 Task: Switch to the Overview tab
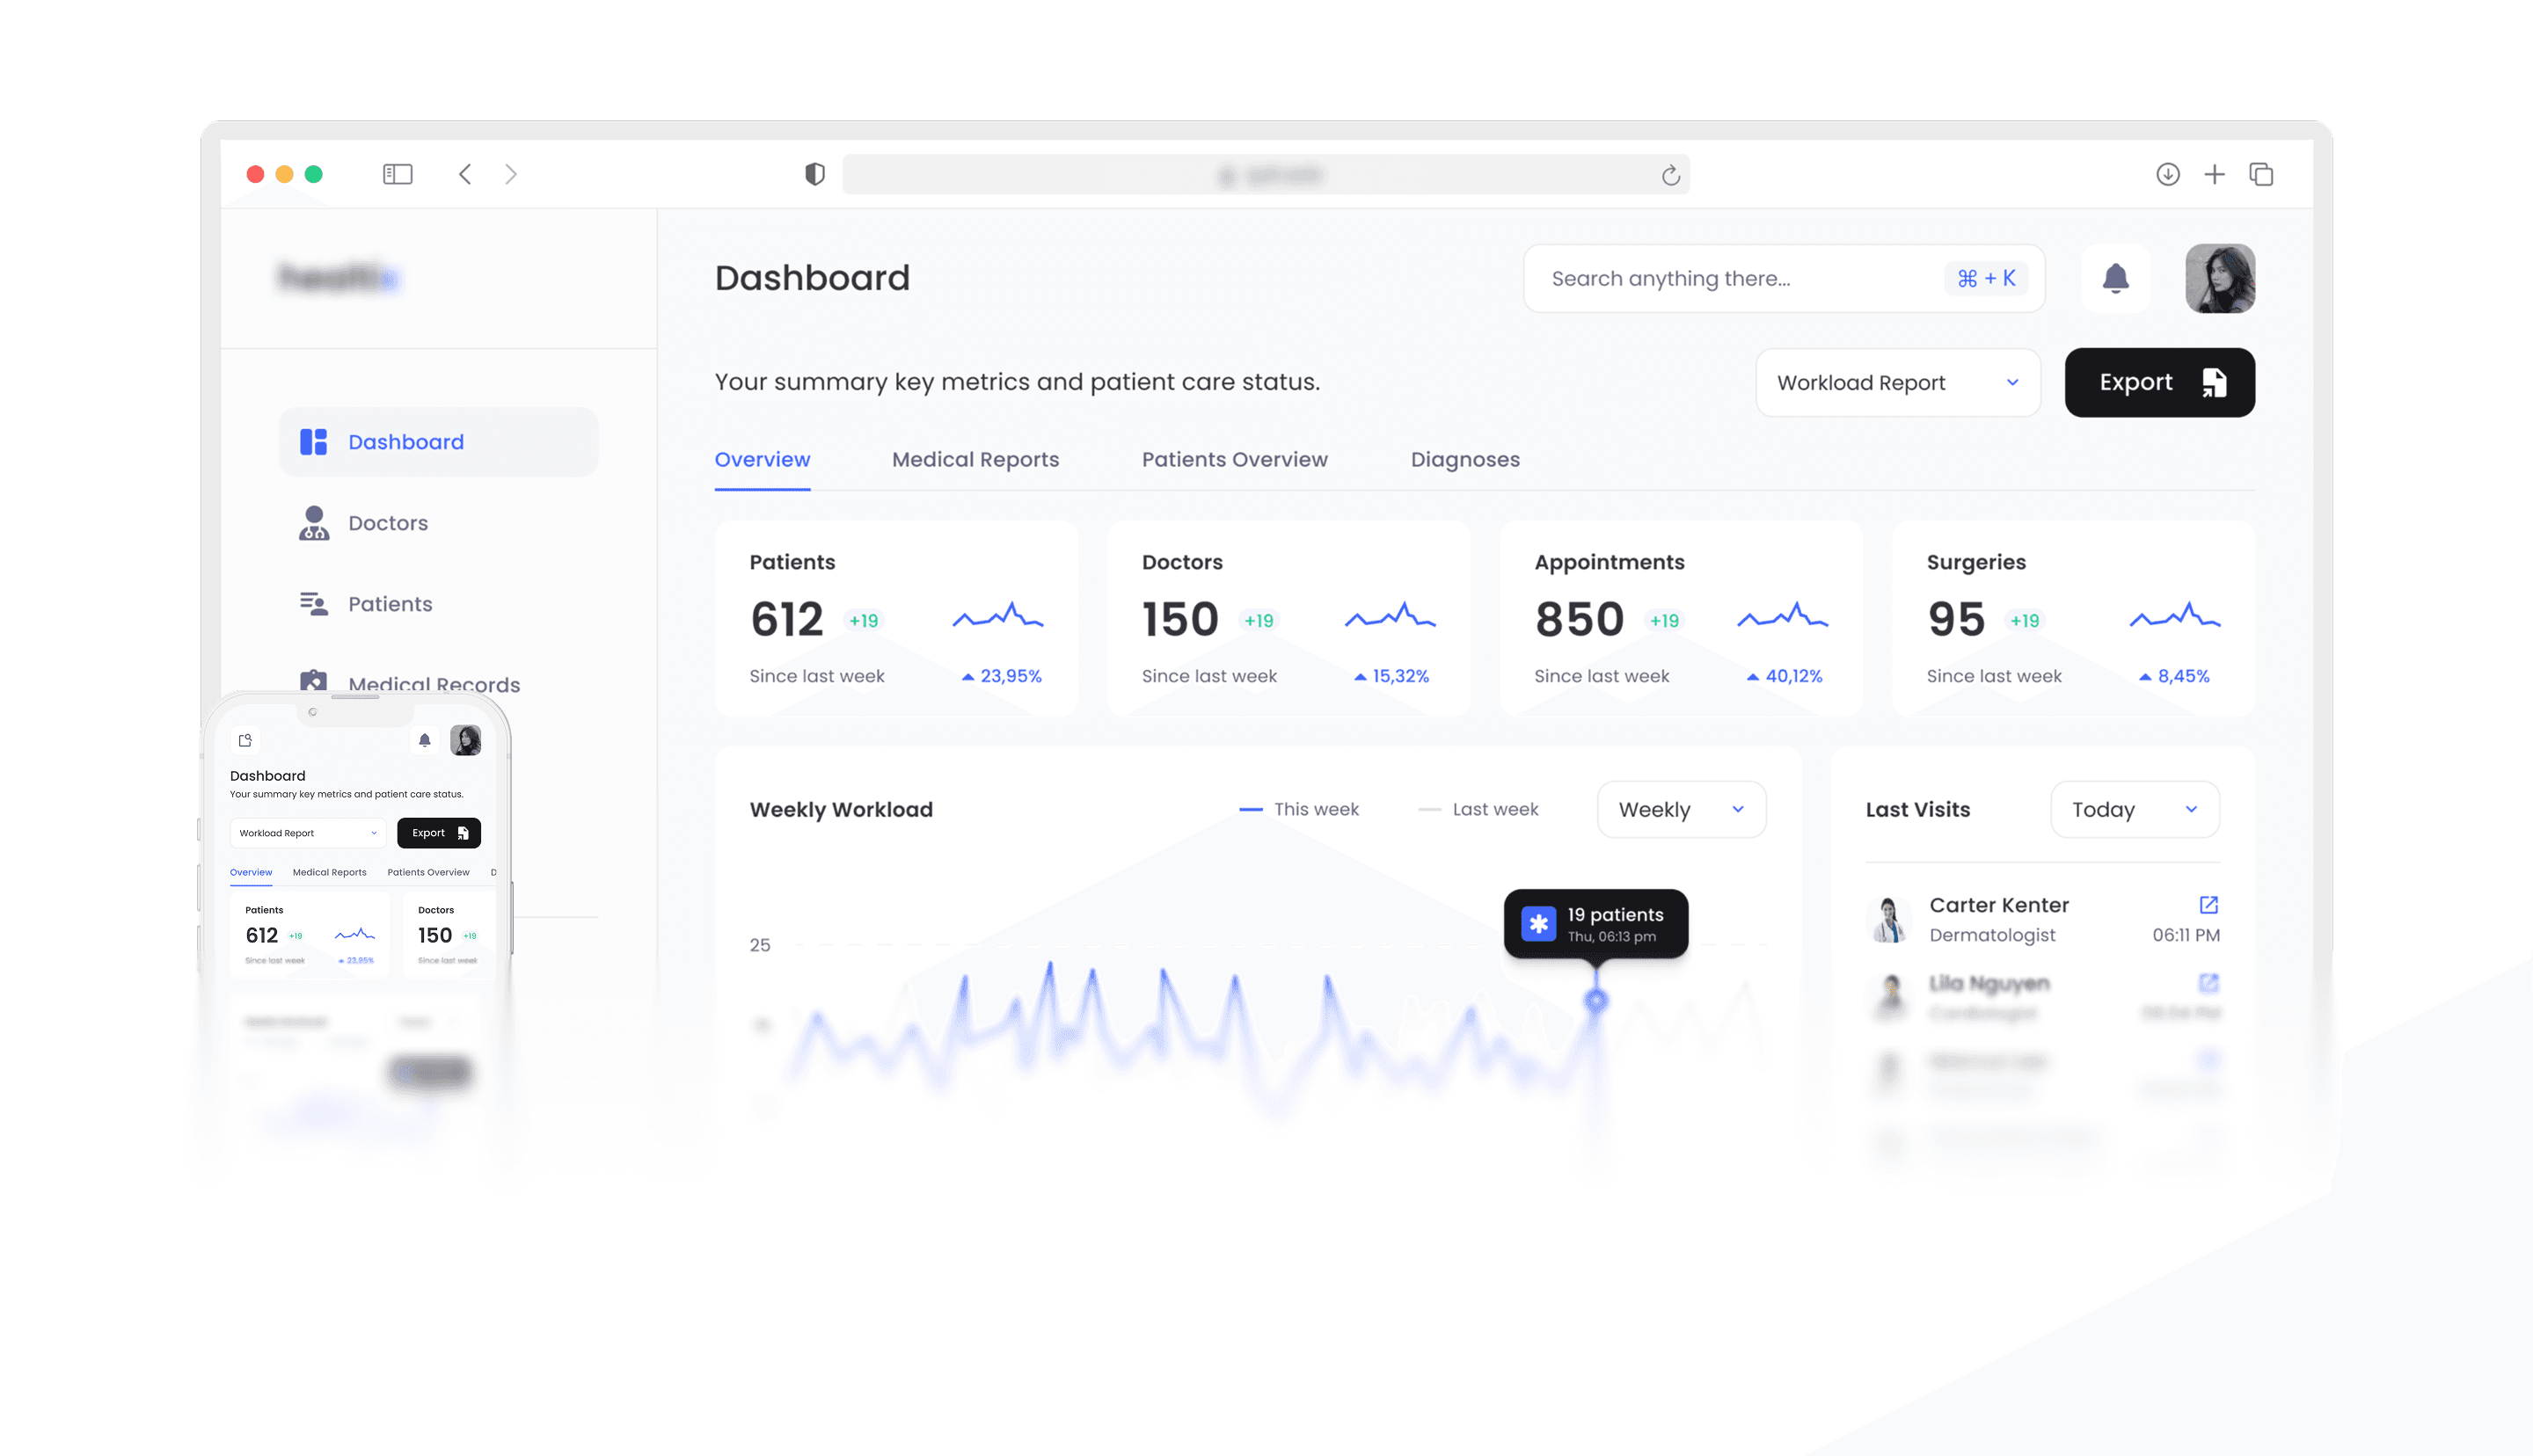(x=762, y=460)
